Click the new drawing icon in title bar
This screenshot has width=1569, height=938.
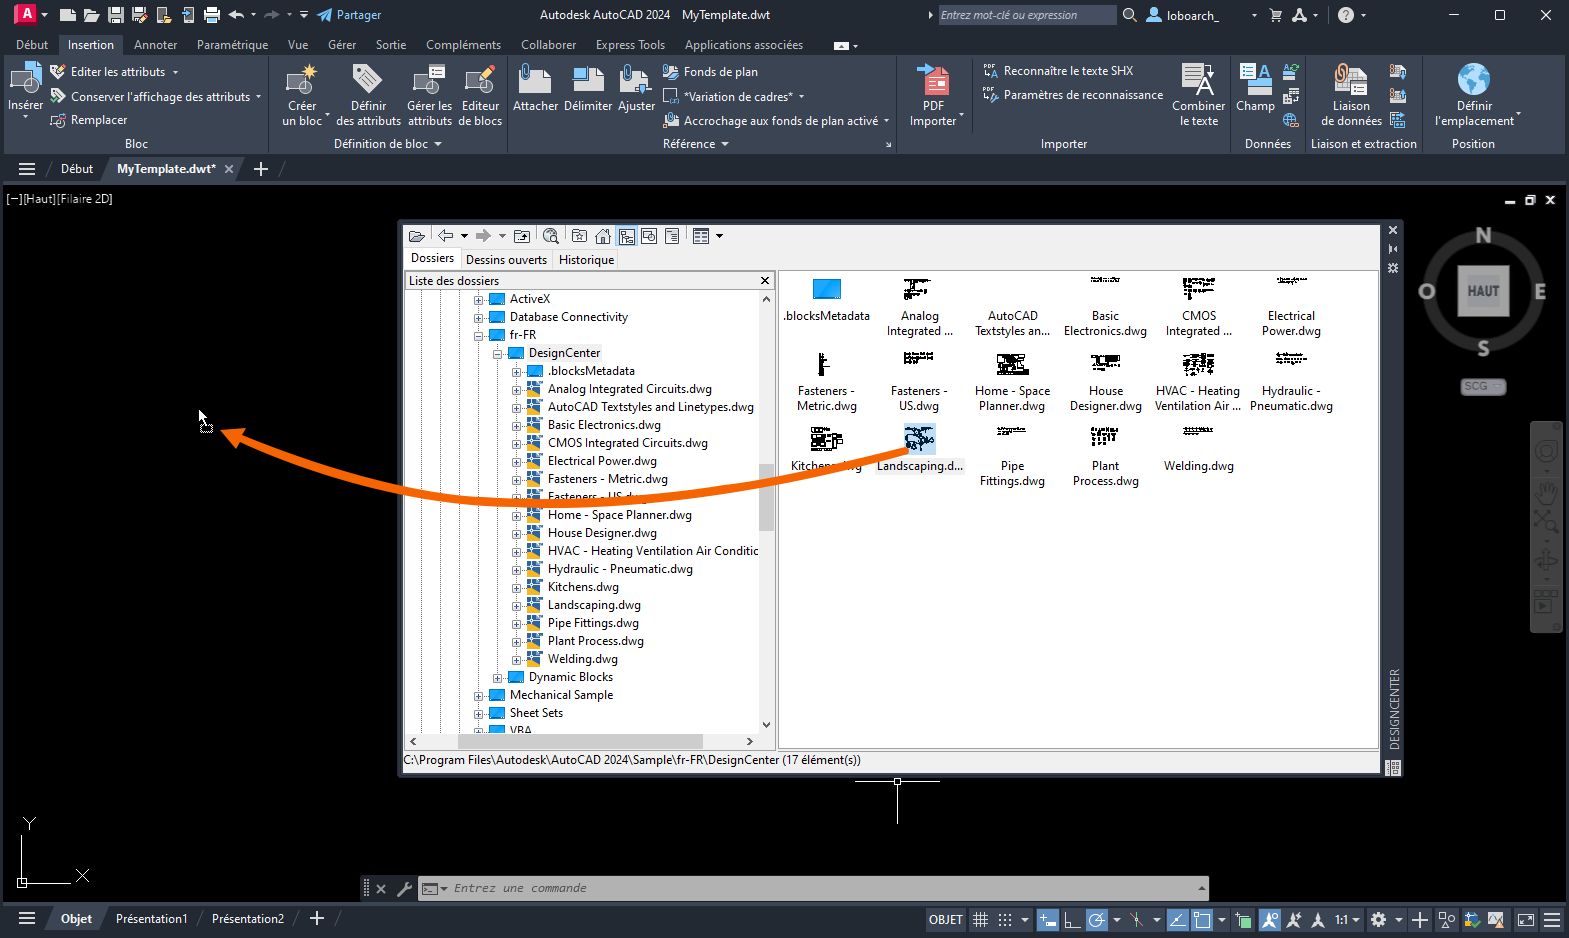[67, 15]
